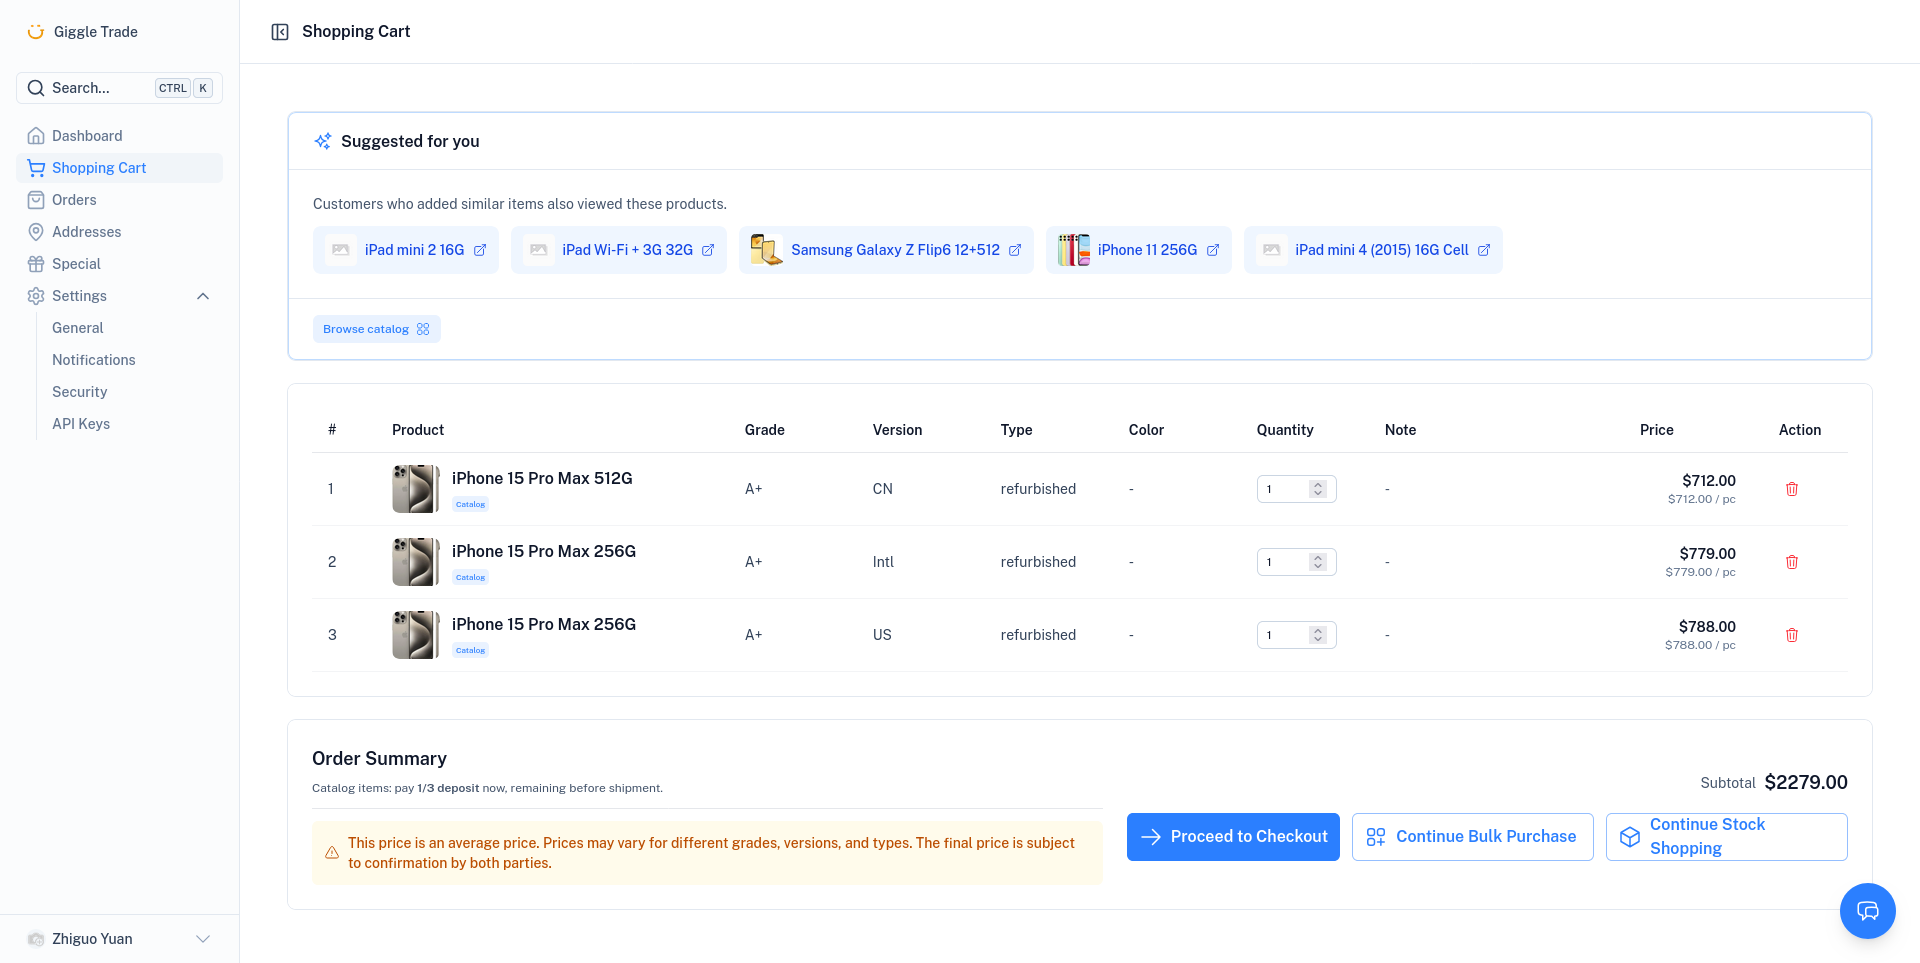Collapse the sidebar panel toggle icon

(x=280, y=32)
